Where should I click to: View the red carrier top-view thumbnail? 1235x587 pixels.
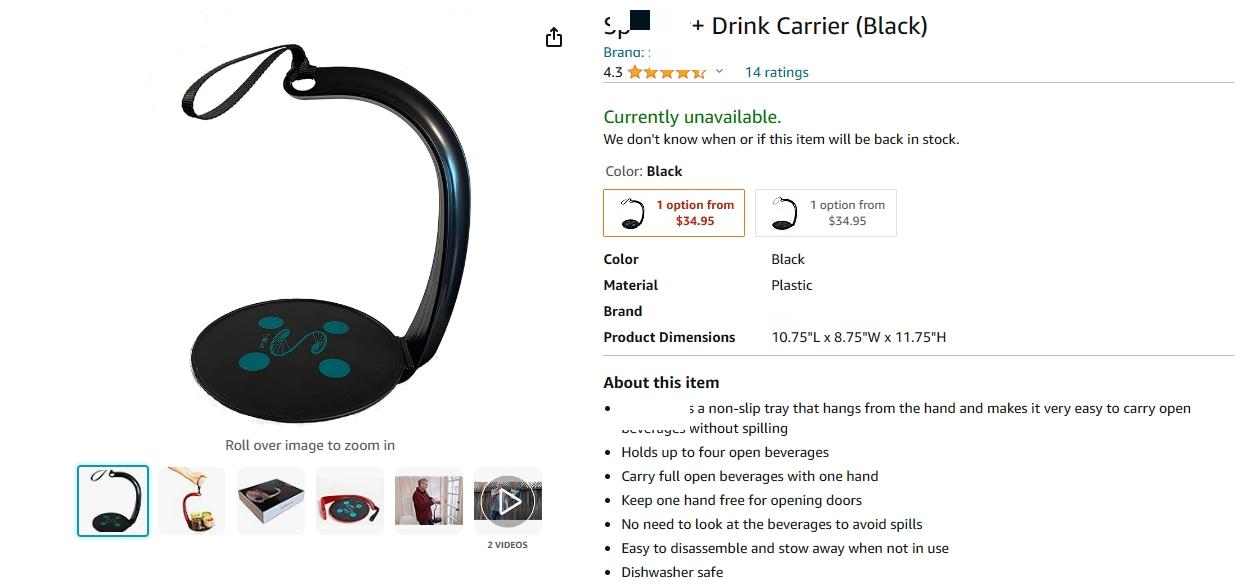click(350, 501)
